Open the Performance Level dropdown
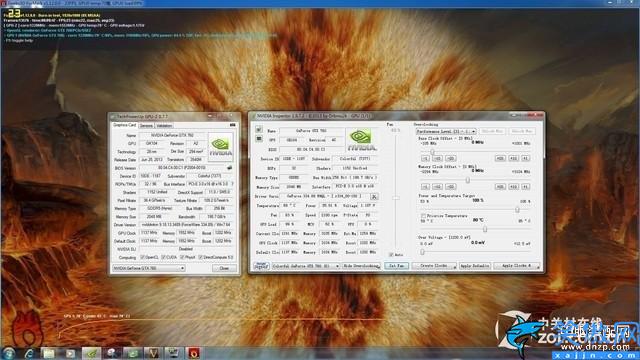The height and width of the screenshot is (360, 640). tap(446, 131)
